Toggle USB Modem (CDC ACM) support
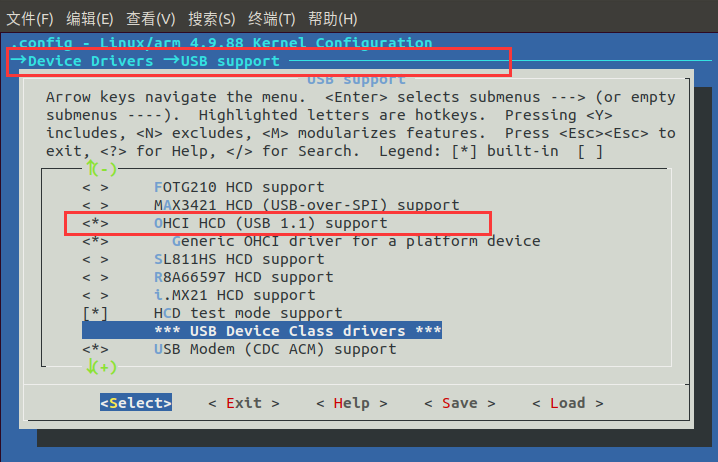The height and width of the screenshot is (462, 718). click(x=239, y=349)
